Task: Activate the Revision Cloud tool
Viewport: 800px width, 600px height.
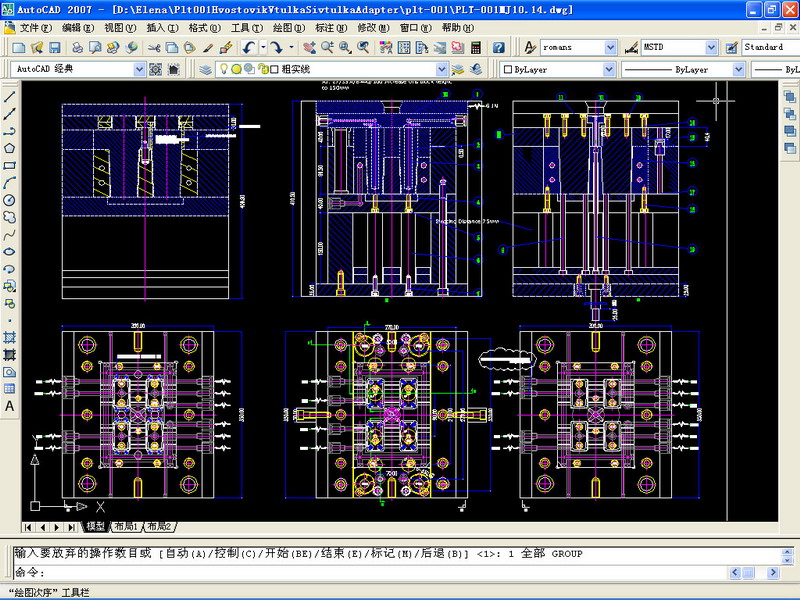Action: point(10,217)
